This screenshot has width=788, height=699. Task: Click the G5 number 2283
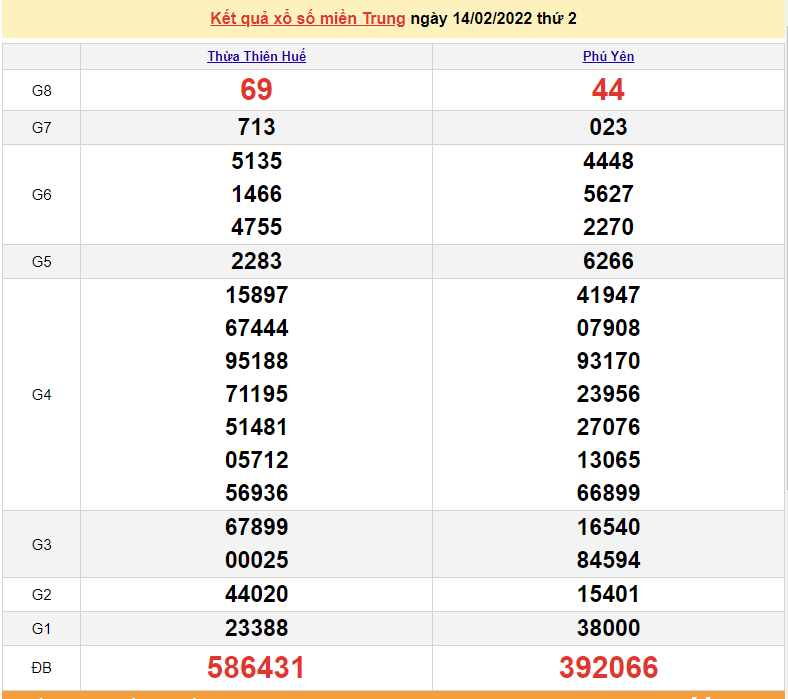(x=256, y=261)
